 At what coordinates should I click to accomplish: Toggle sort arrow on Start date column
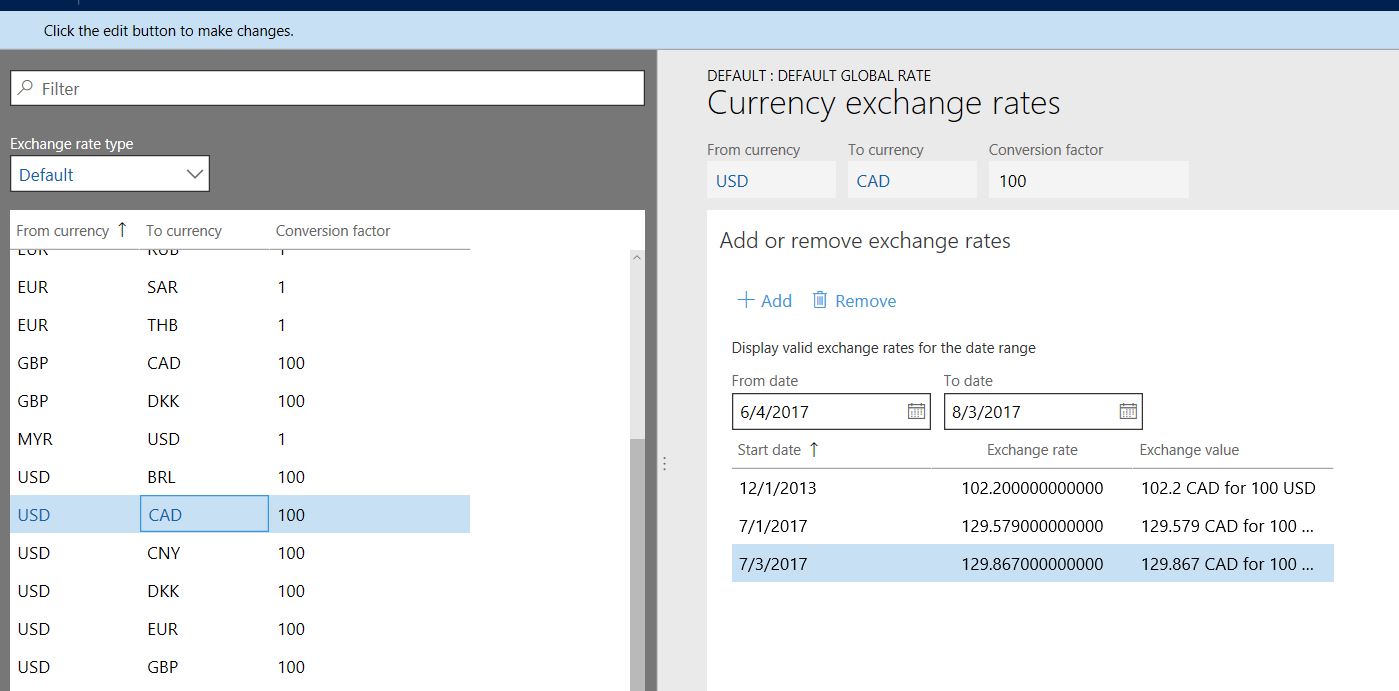point(814,450)
